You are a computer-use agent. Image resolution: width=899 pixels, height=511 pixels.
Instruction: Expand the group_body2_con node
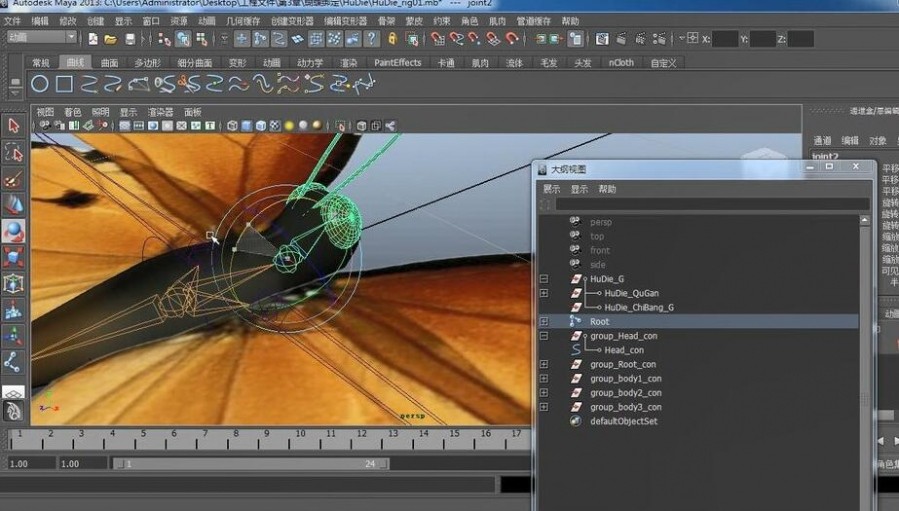[544, 393]
